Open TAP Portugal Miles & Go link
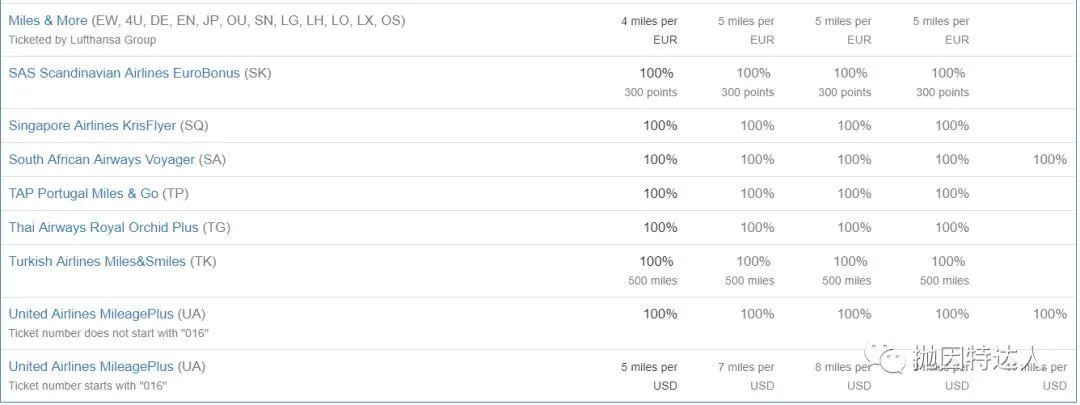Image resolution: width=1080 pixels, height=405 pixels. (83, 194)
